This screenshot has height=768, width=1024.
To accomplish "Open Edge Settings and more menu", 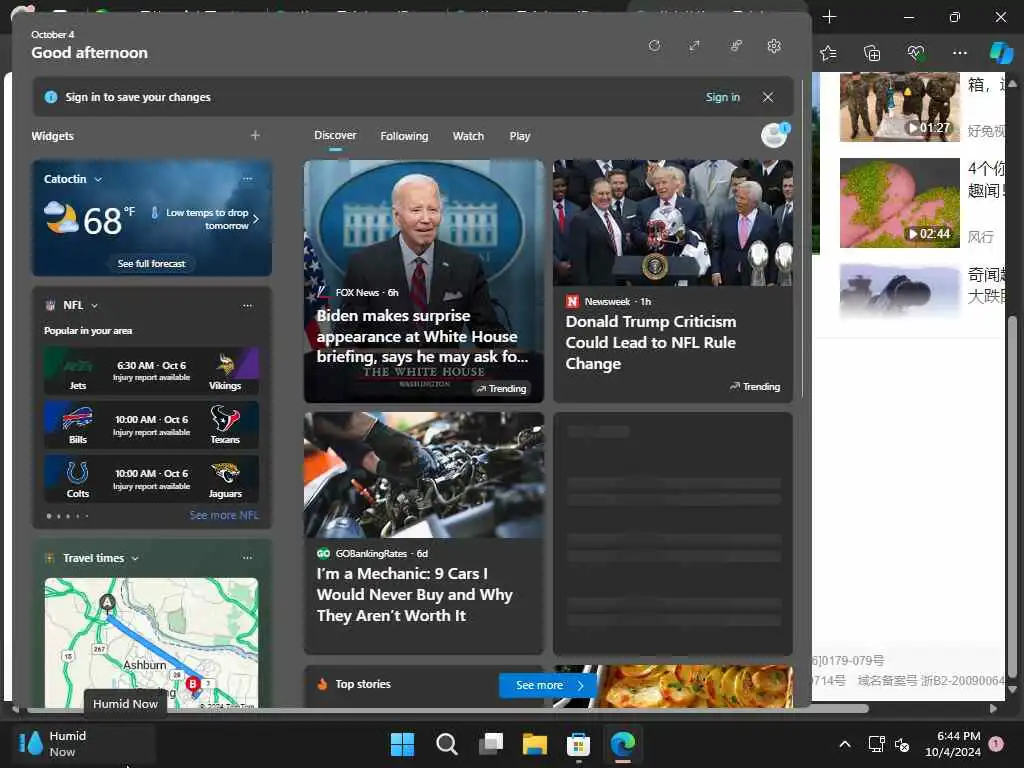I will (x=959, y=53).
